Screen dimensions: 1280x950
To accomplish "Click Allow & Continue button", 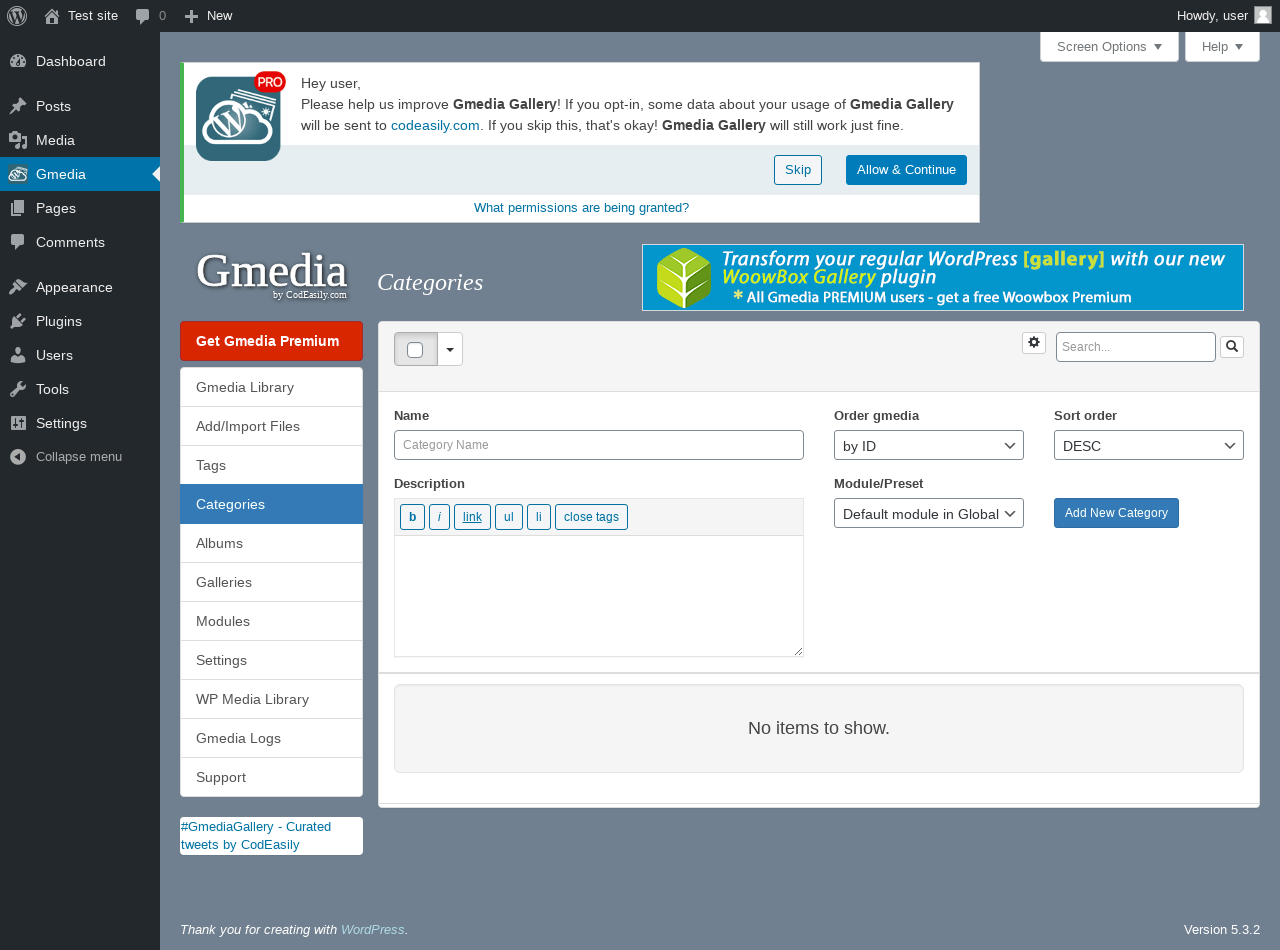I will (906, 170).
